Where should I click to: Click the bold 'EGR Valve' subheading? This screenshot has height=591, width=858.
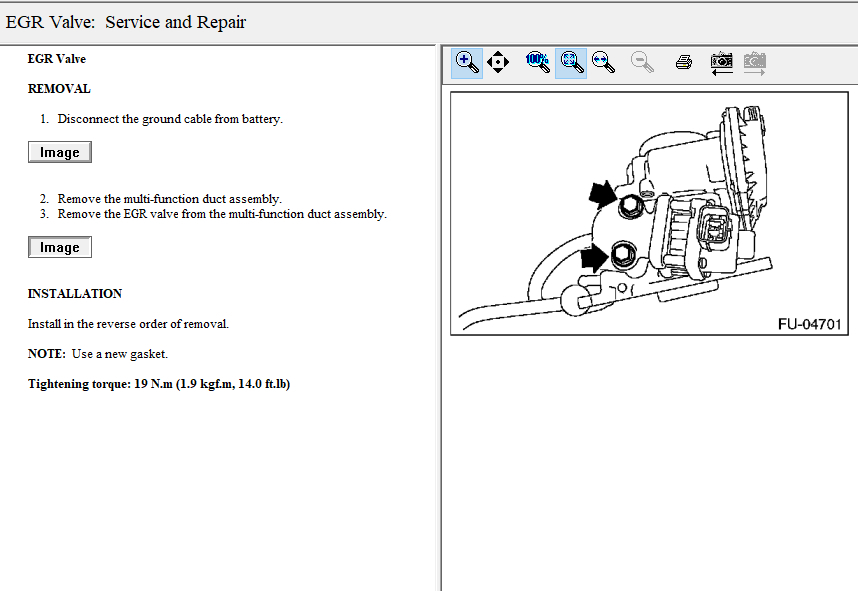point(57,59)
